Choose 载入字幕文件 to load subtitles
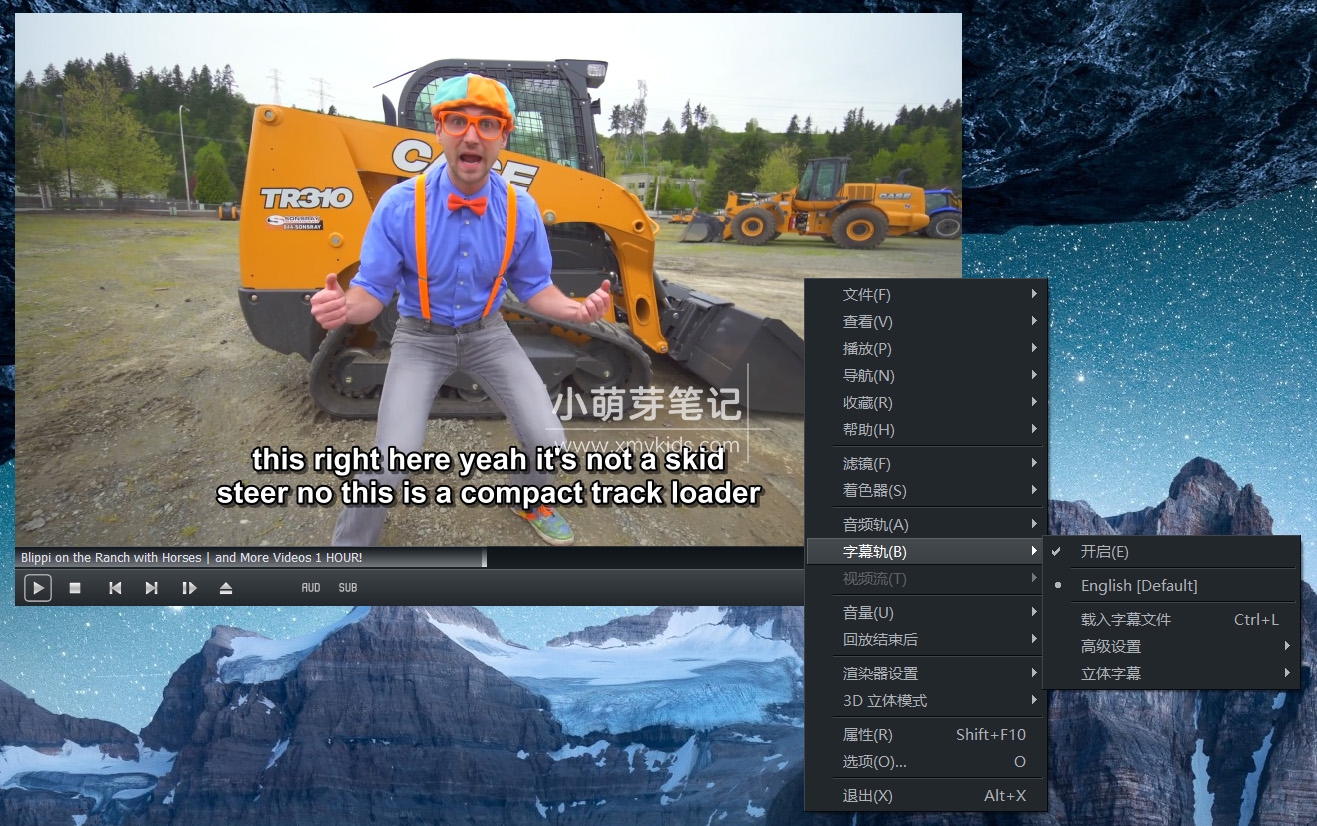The height and width of the screenshot is (826, 1317). coord(1126,619)
